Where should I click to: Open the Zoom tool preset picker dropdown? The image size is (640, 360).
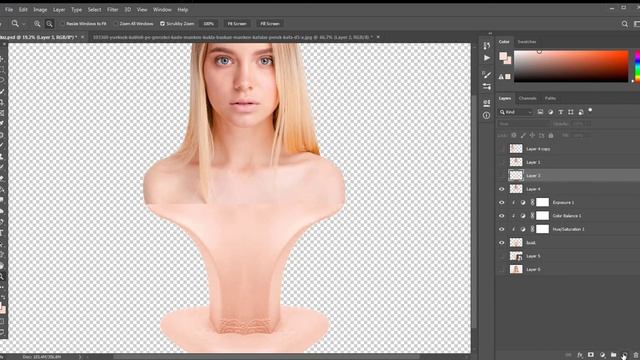pos(24,24)
